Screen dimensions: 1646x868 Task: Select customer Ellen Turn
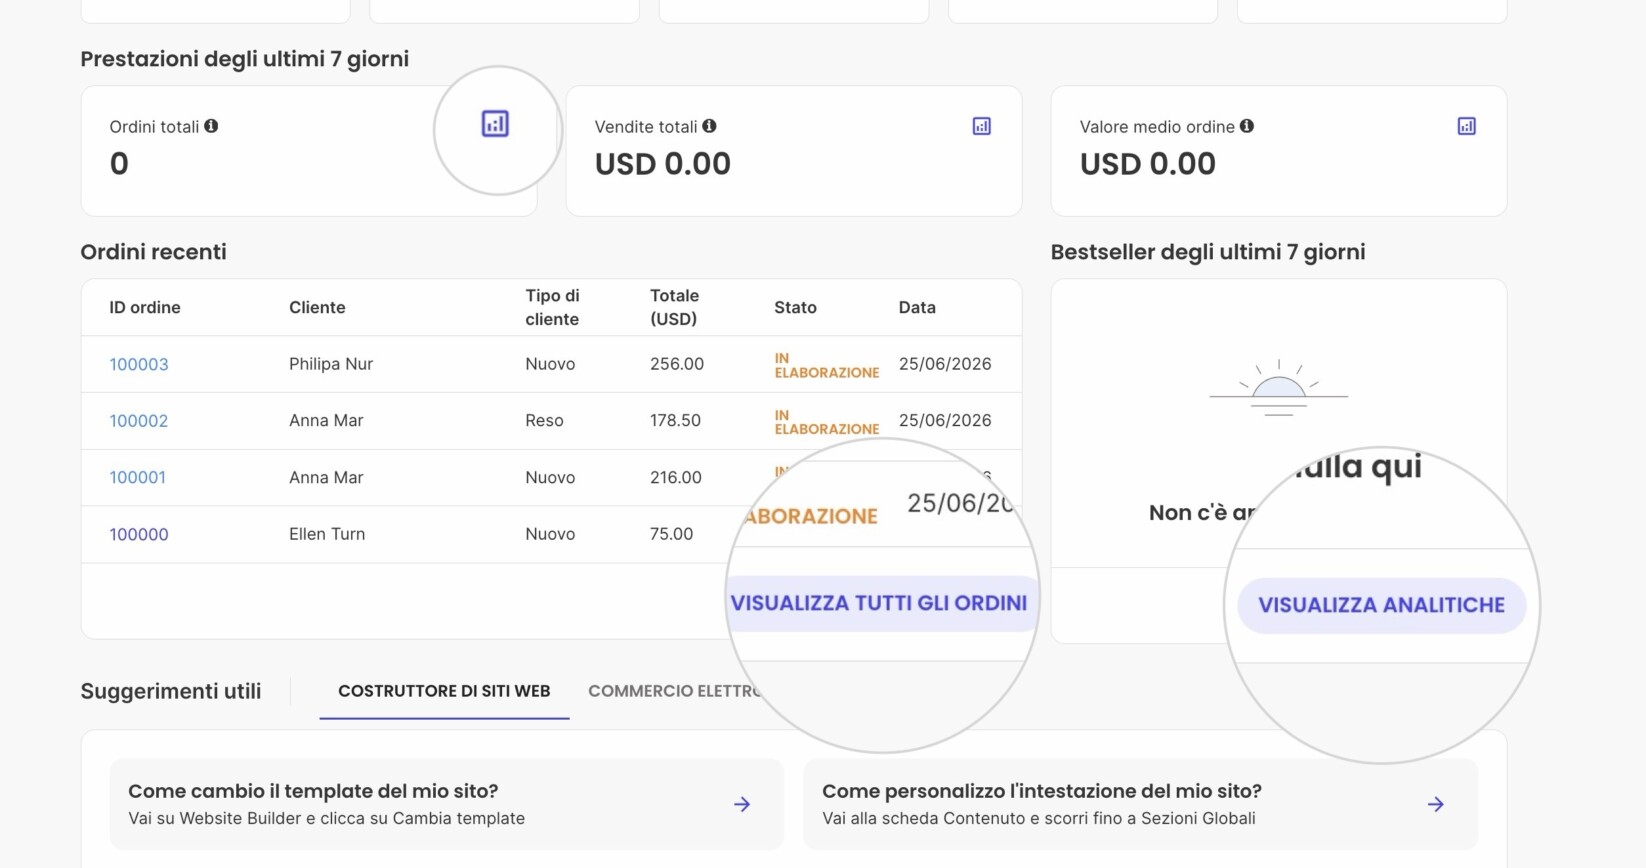point(327,534)
